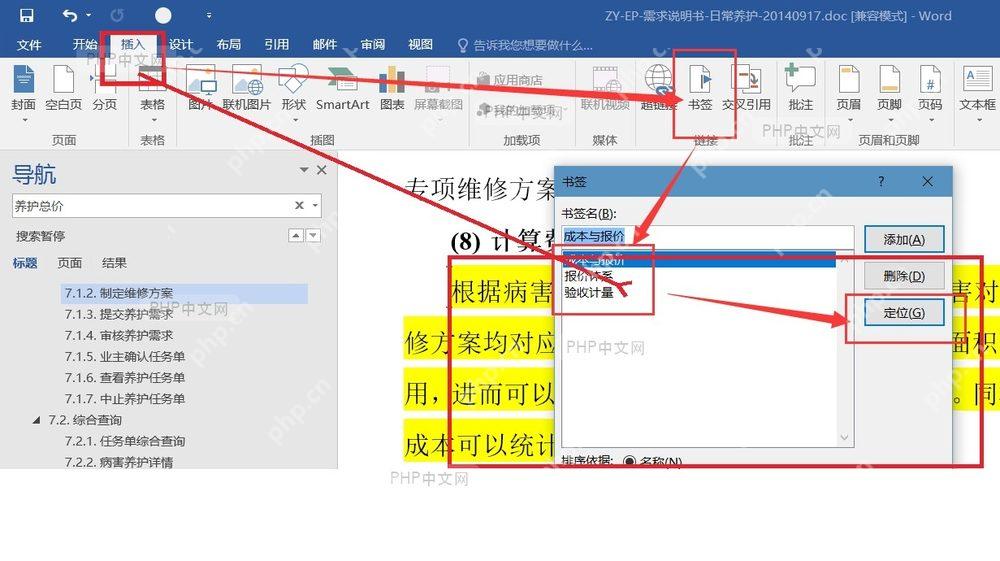1000x561 pixels.
Task: Insert a page break with 分页
Action: tap(105, 89)
